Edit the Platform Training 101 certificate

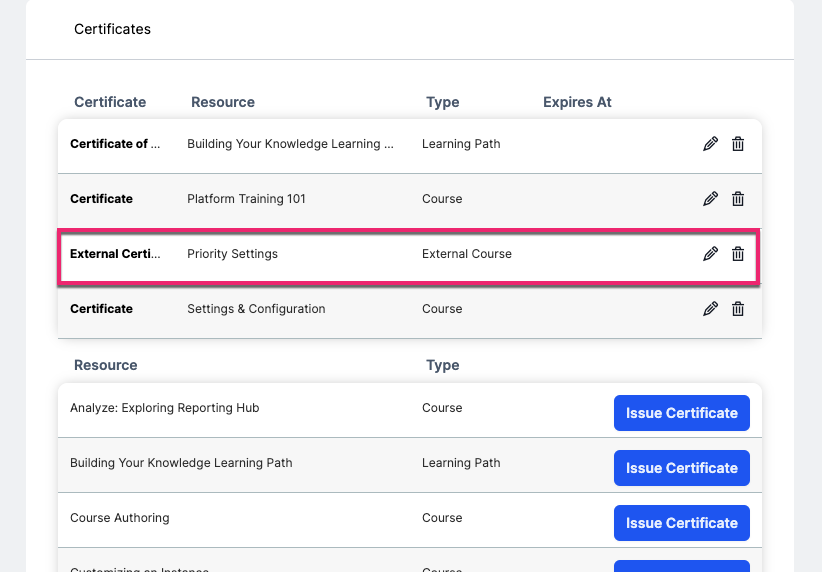pyautogui.click(x=710, y=199)
